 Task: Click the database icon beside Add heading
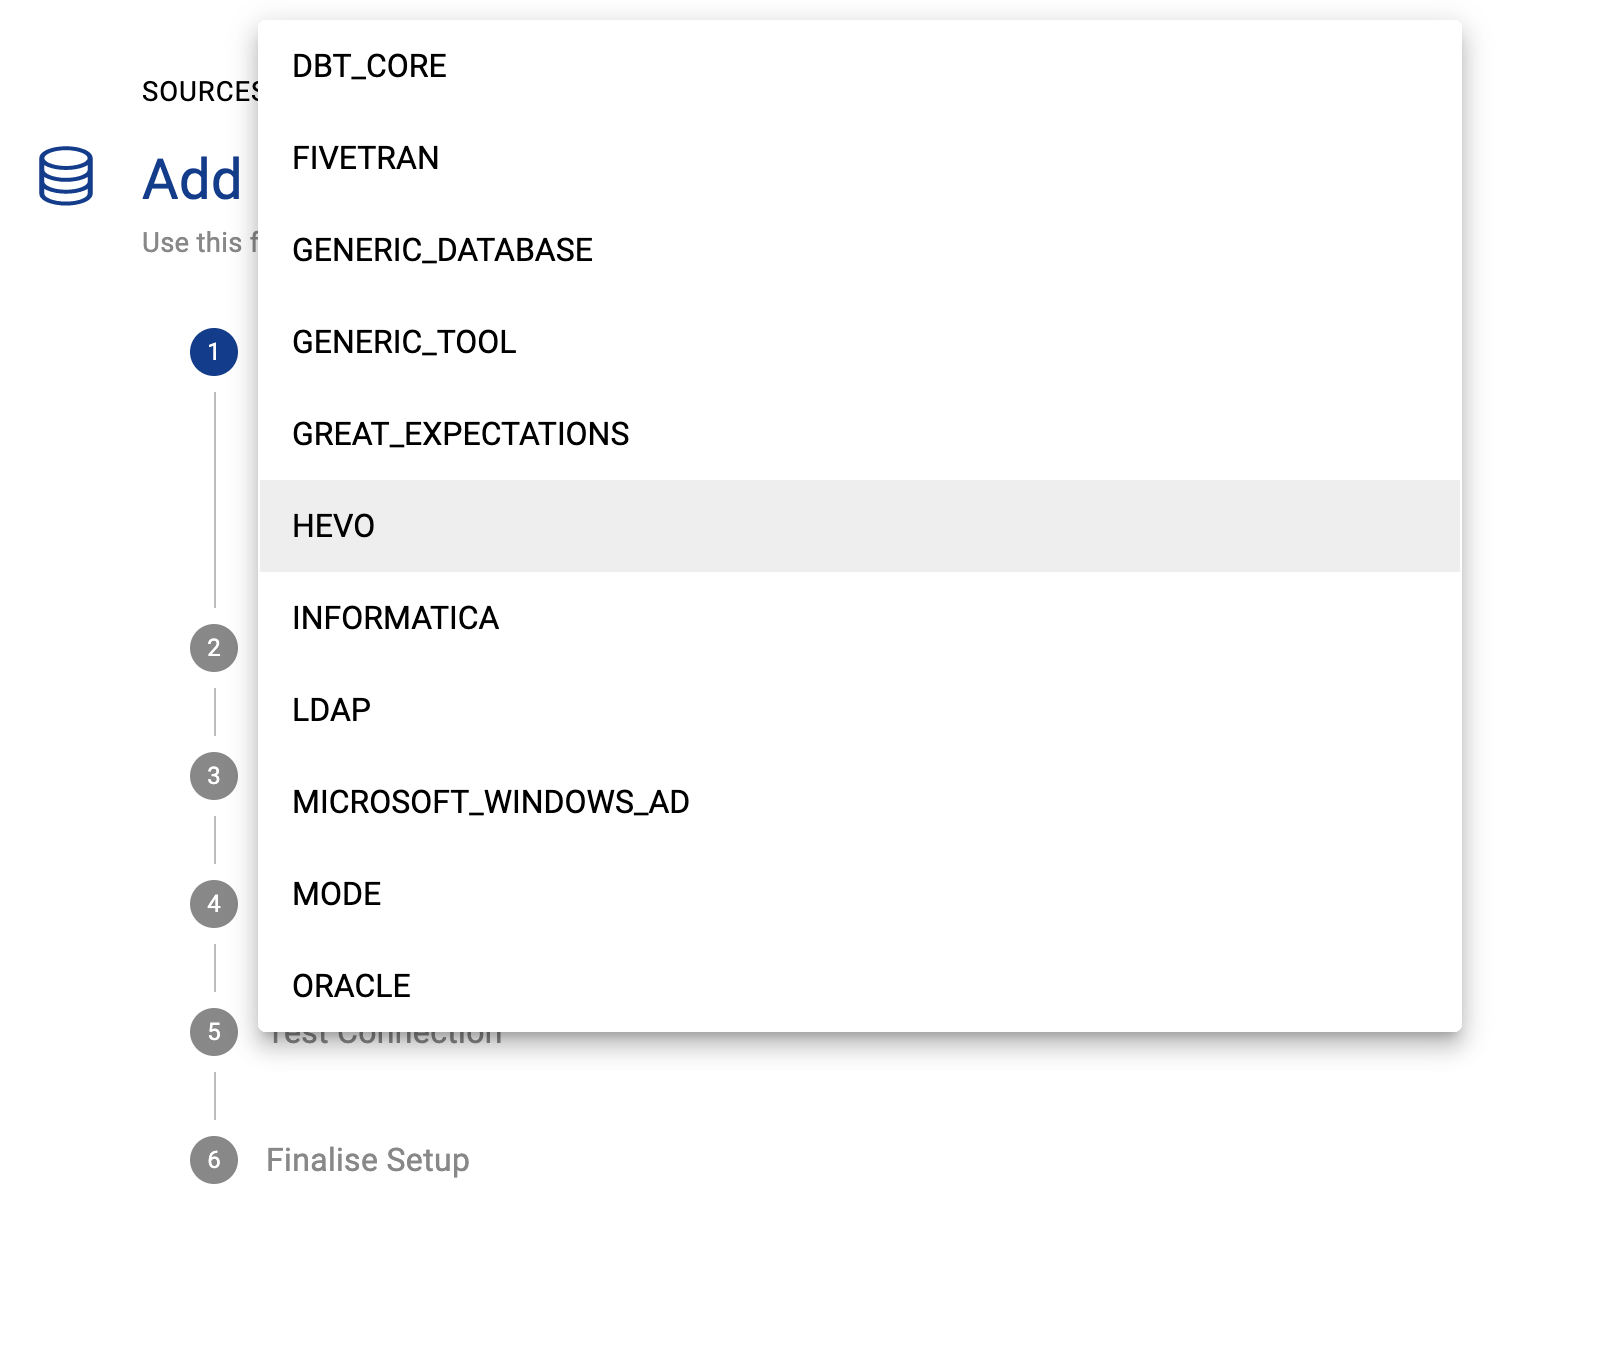pyautogui.click(x=66, y=177)
